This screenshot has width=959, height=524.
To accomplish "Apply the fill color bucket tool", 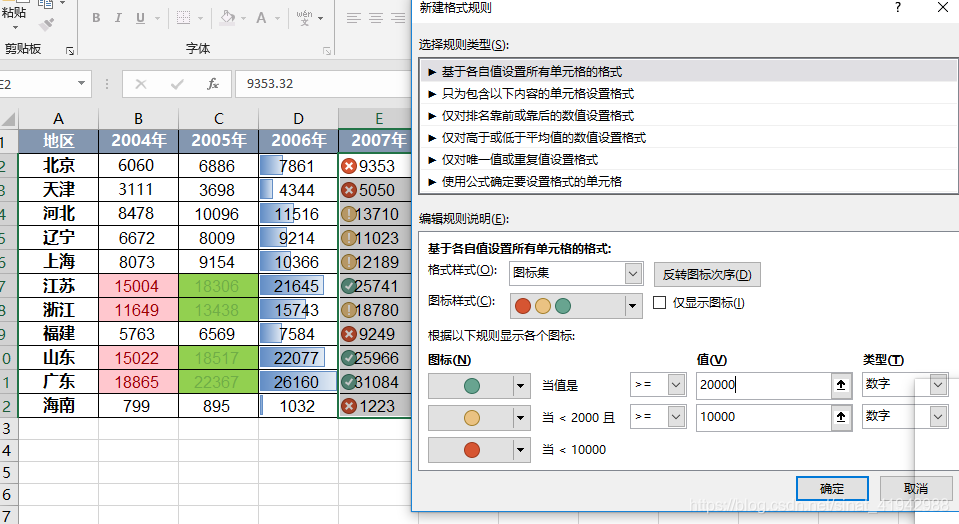I will tap(228, 18).
